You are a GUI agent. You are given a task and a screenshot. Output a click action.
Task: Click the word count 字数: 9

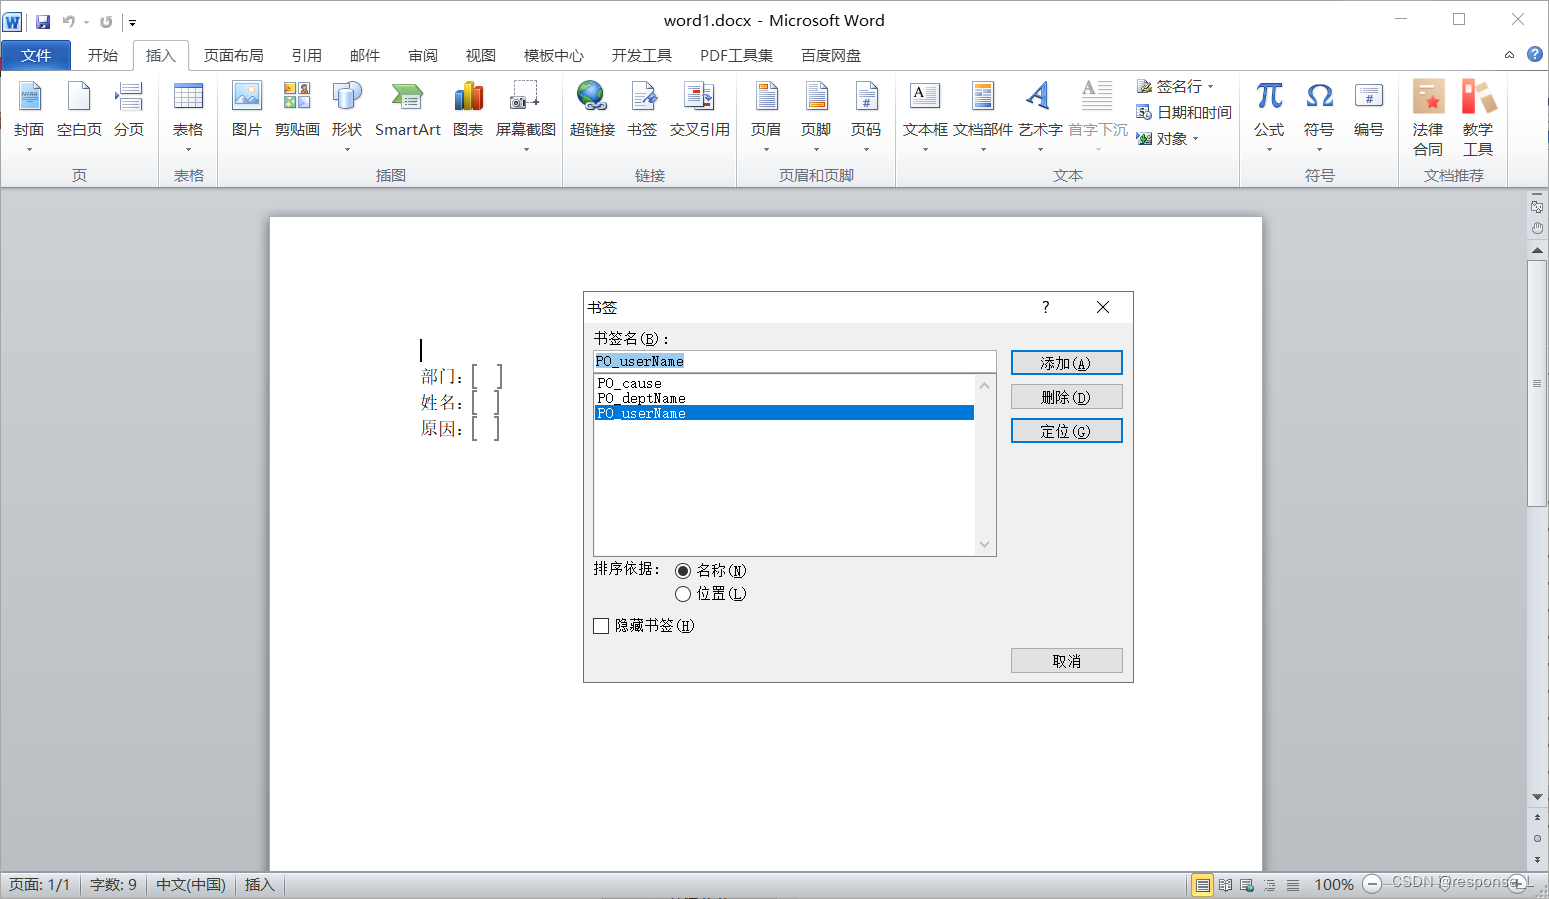[113, 885]
